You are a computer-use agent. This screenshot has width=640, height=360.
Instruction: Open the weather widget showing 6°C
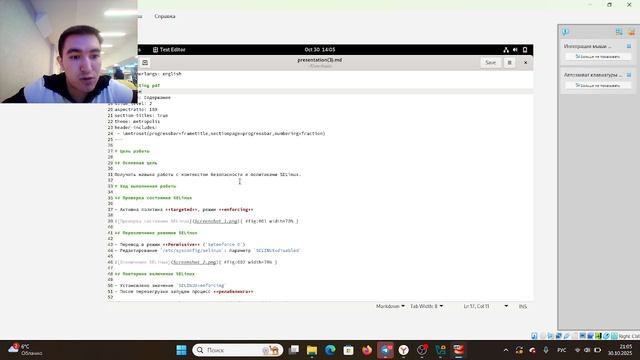[26, 350]
